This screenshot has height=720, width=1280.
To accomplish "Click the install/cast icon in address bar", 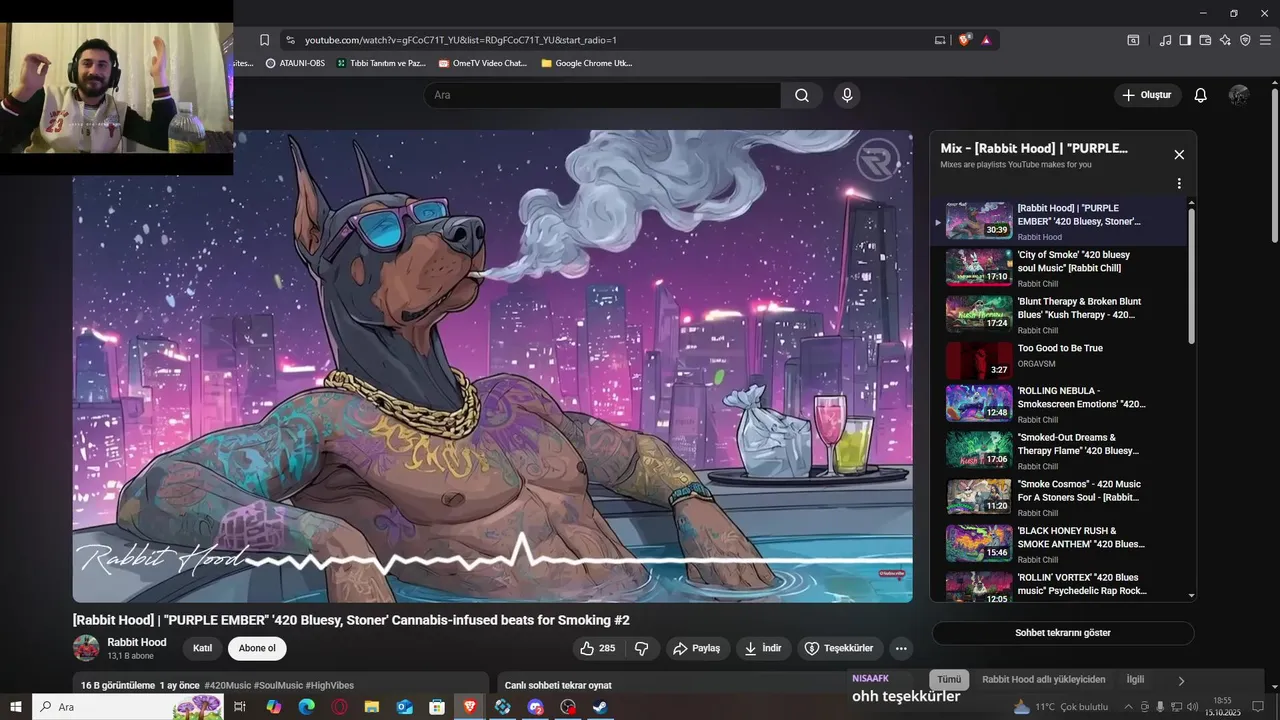I will 940,40.
